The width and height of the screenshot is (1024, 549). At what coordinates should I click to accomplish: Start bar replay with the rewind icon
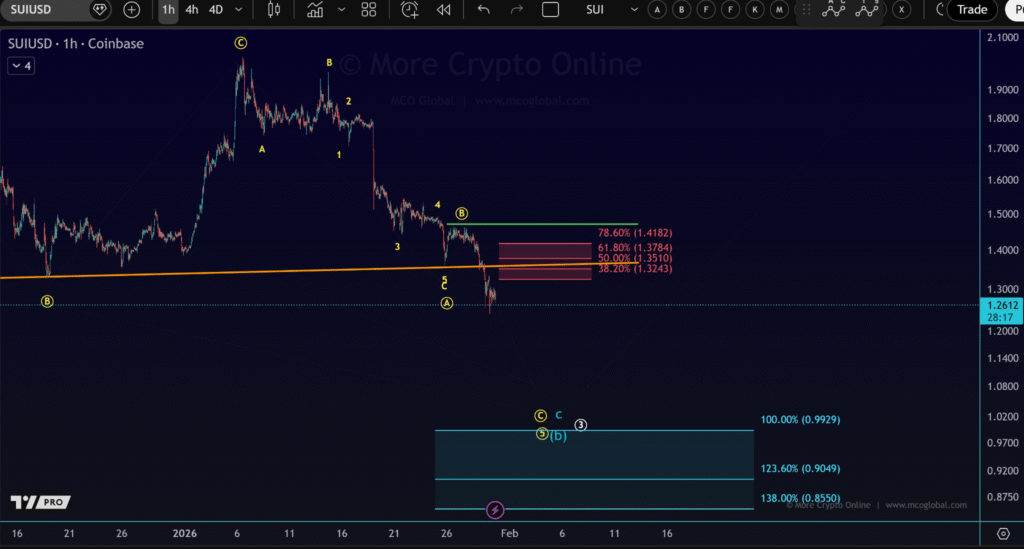pos(444,10)
